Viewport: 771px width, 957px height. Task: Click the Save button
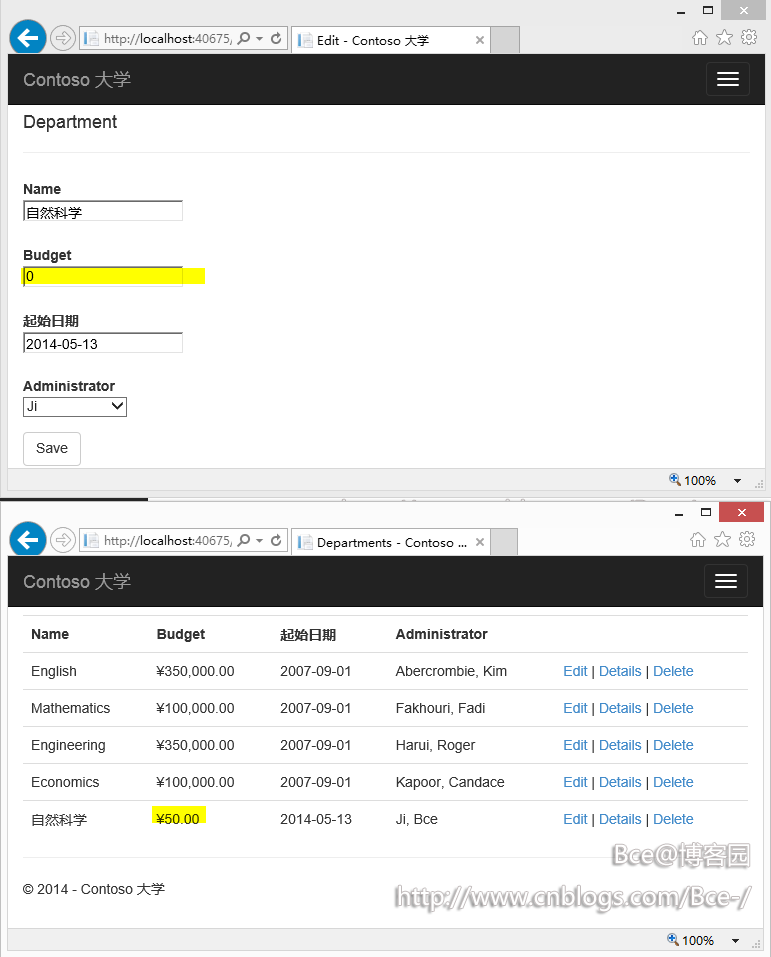pyautogui.click(x=52, y=449)
